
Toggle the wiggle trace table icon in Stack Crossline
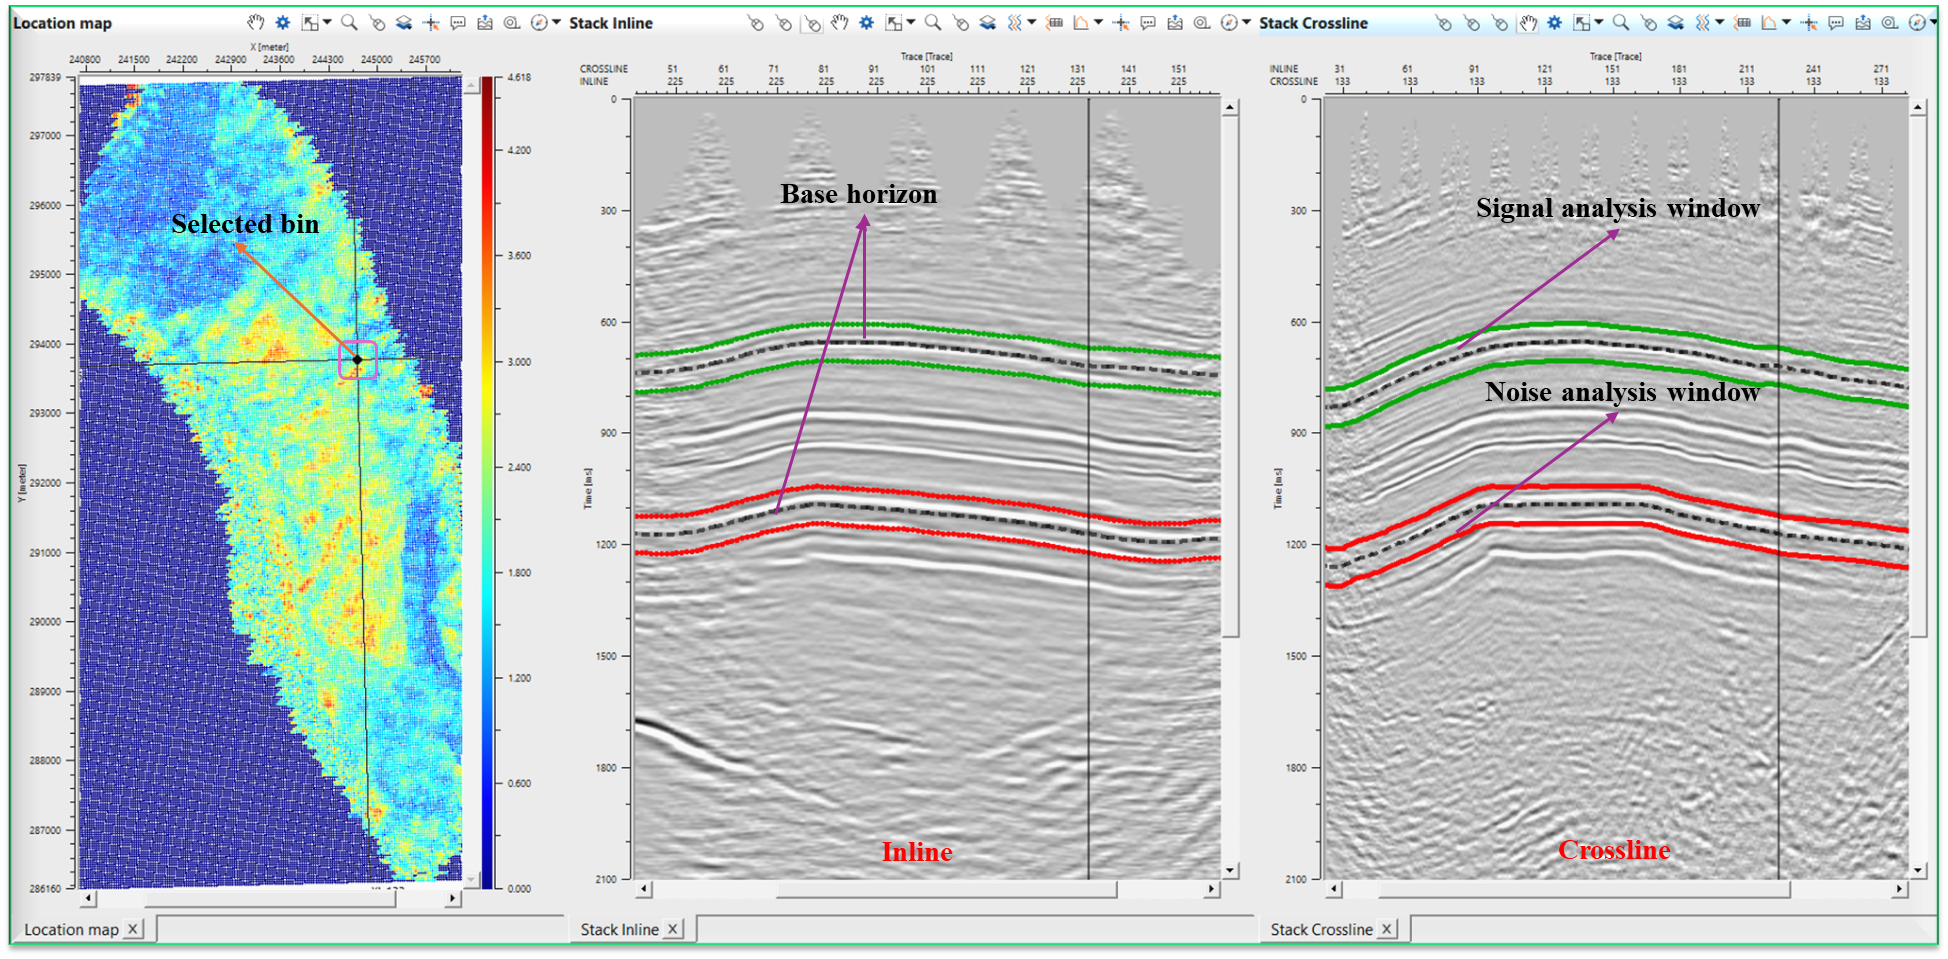1742,22
